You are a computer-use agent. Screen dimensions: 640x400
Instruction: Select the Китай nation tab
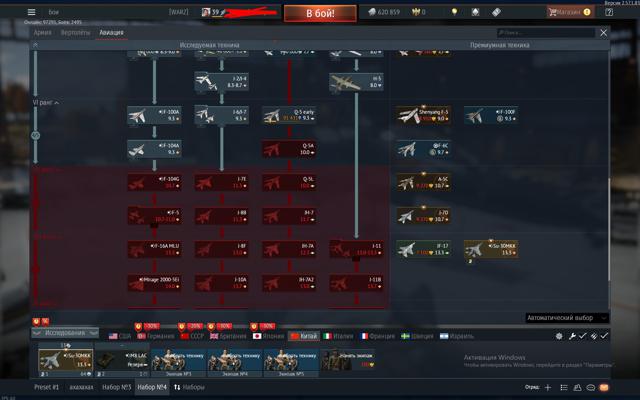pyautogui.click(x=304, y=336)
